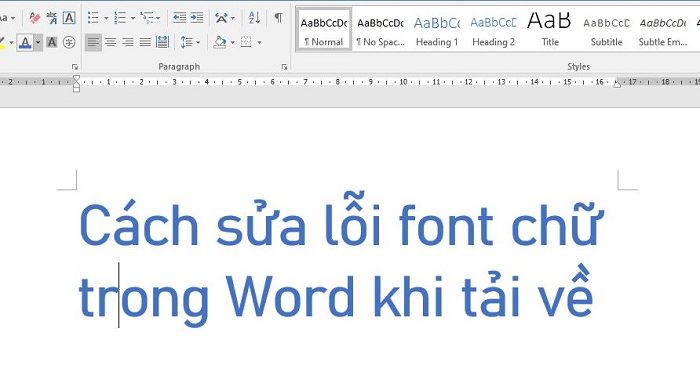Open the Line Spacing dropdown arrow
700x375 pixels.
tap(198, 43)
